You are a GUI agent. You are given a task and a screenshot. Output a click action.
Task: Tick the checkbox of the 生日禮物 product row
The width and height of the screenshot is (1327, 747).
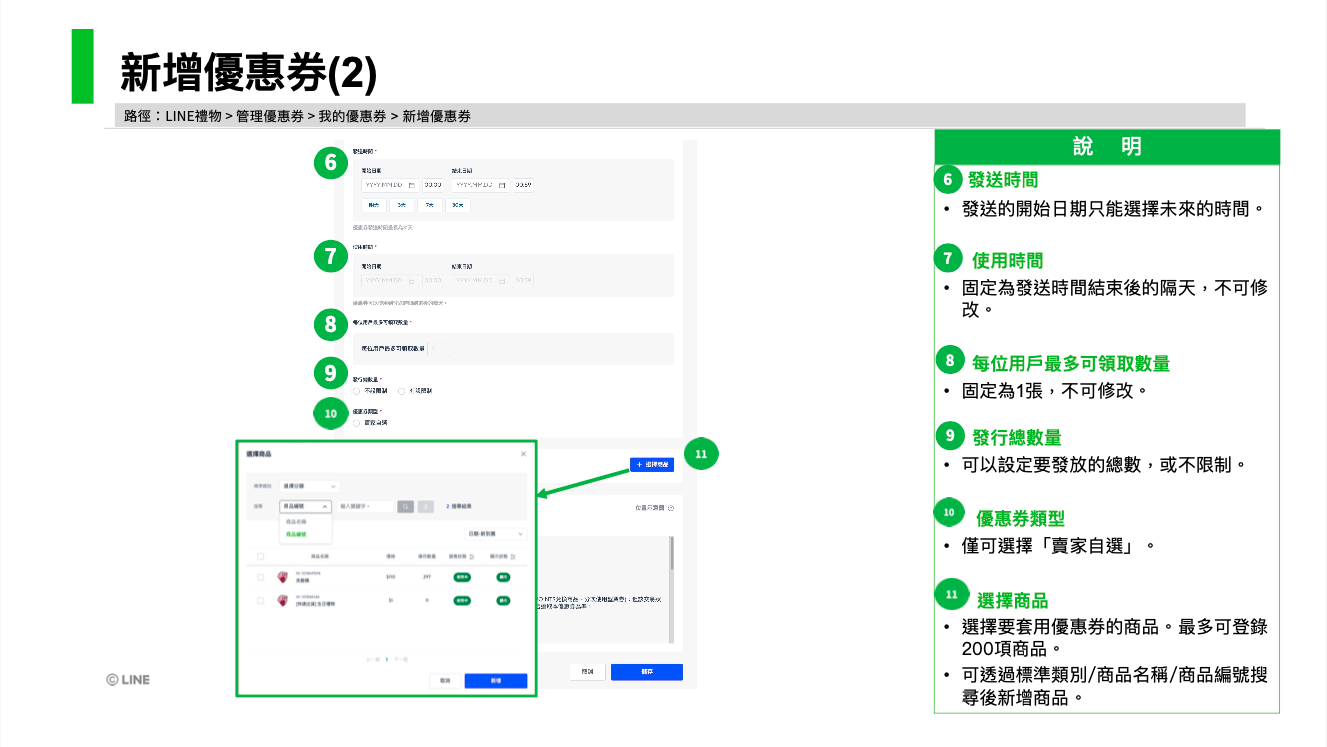(260, 601)
